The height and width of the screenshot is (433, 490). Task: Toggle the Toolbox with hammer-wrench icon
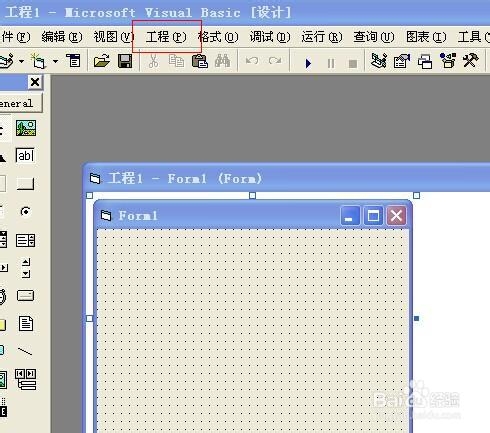[x=470, y=61]
